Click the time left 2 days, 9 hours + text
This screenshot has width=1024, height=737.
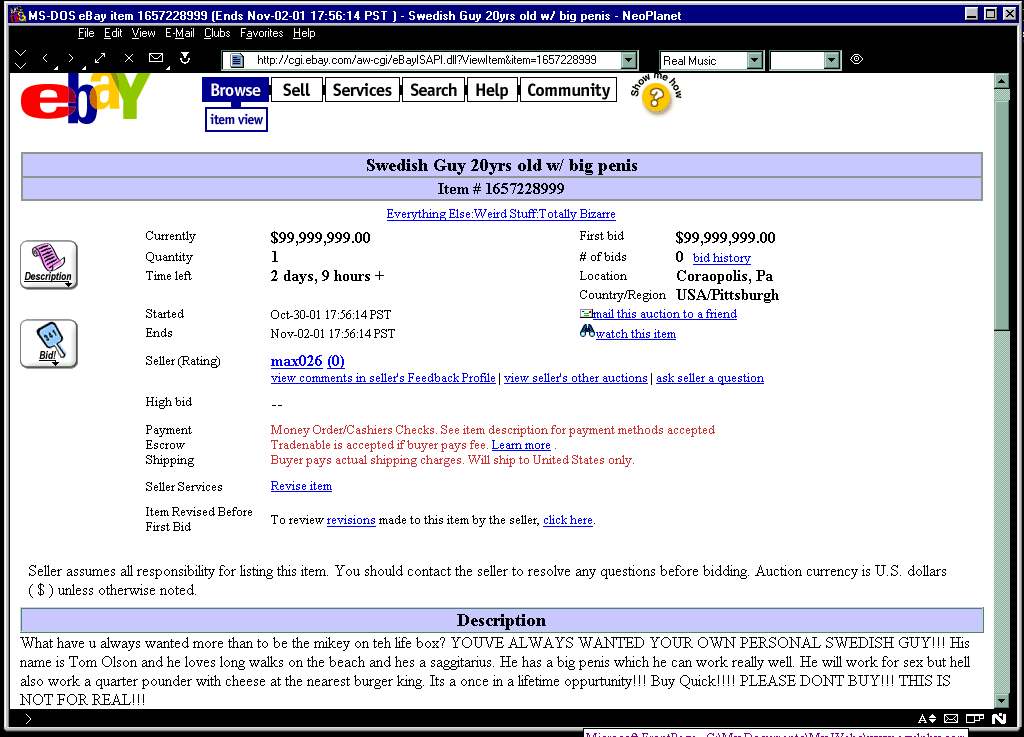[327, 276]
